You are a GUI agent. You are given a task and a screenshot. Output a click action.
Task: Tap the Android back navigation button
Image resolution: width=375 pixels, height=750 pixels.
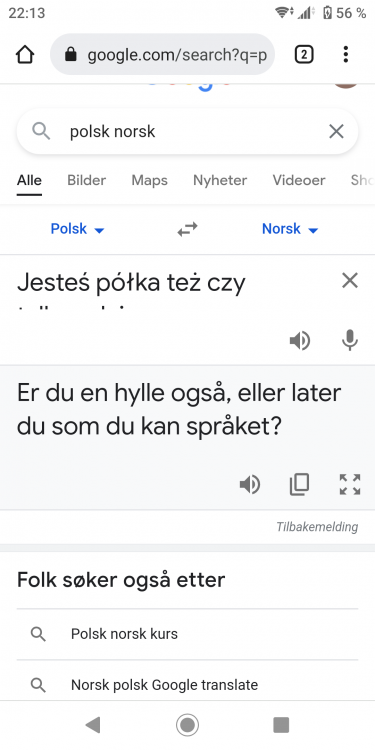(93, 725)
